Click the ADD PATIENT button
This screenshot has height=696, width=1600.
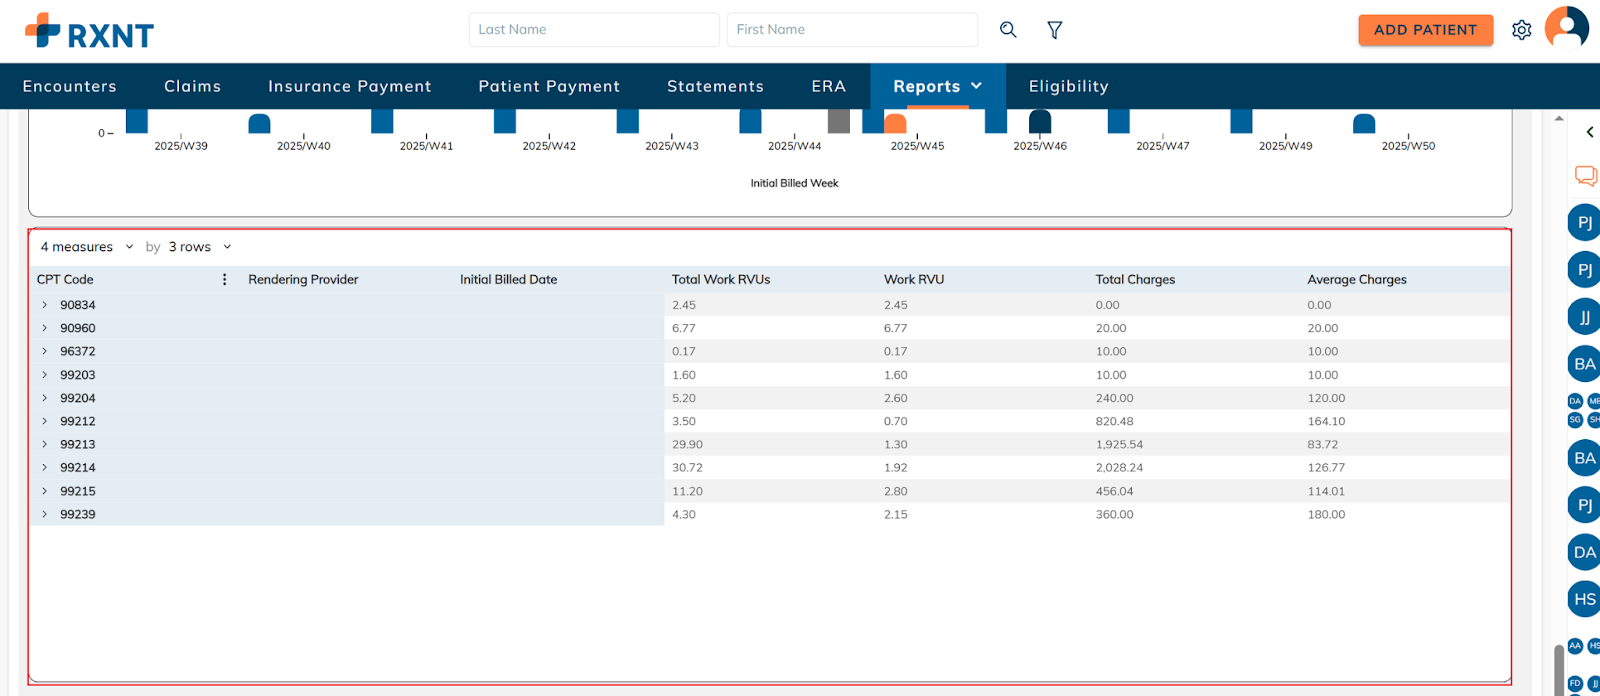[1425, 30]
